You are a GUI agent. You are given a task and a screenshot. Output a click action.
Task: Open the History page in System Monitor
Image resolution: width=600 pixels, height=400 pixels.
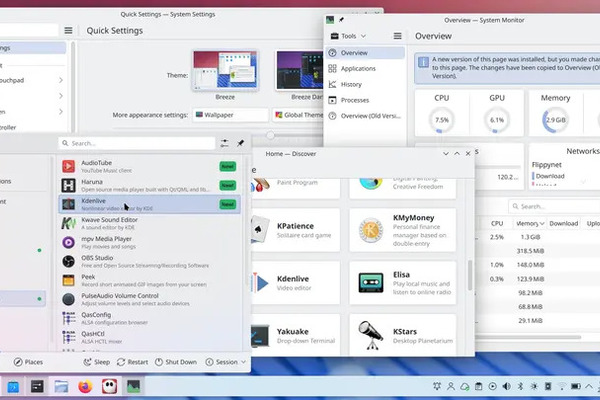pos(351,84)
